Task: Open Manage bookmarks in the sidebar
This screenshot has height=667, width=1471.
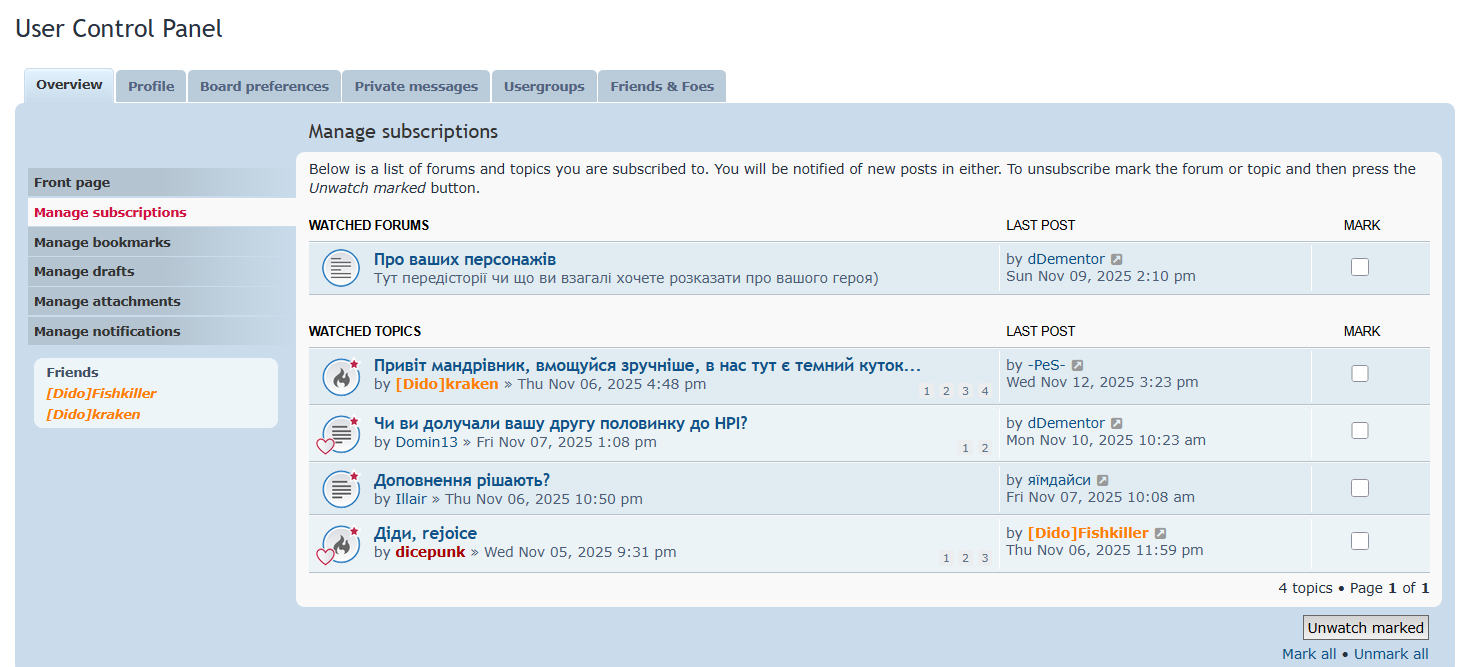Action: (102, 242)
